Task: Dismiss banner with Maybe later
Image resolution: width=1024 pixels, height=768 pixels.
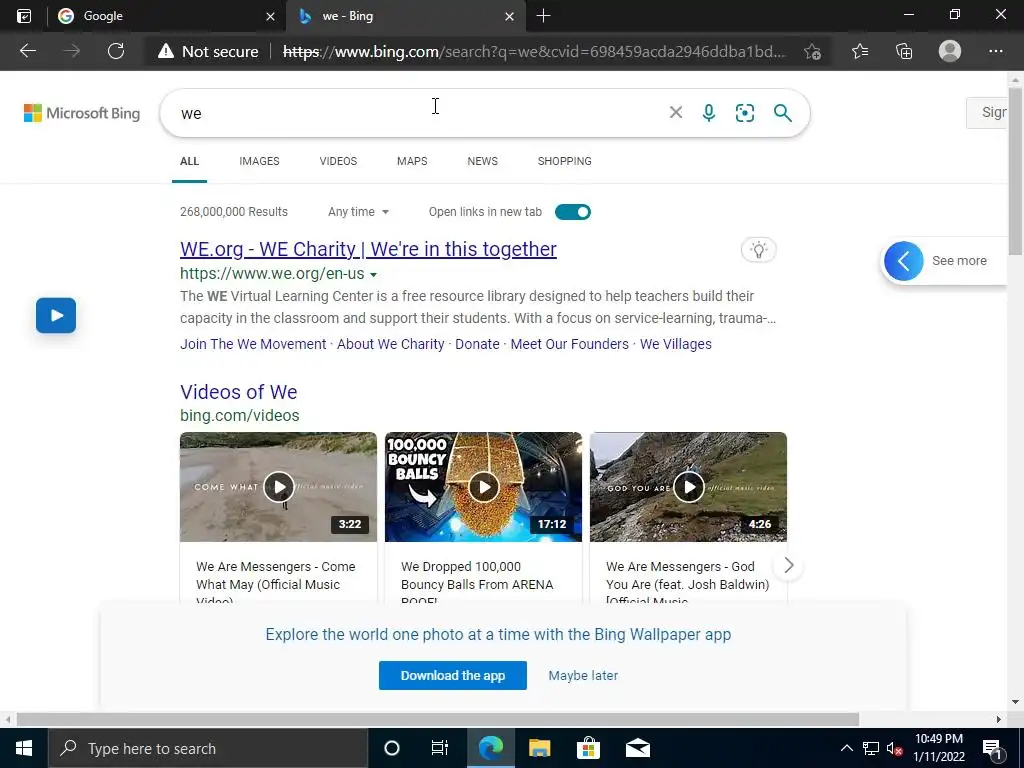Action: pos(583,675)
